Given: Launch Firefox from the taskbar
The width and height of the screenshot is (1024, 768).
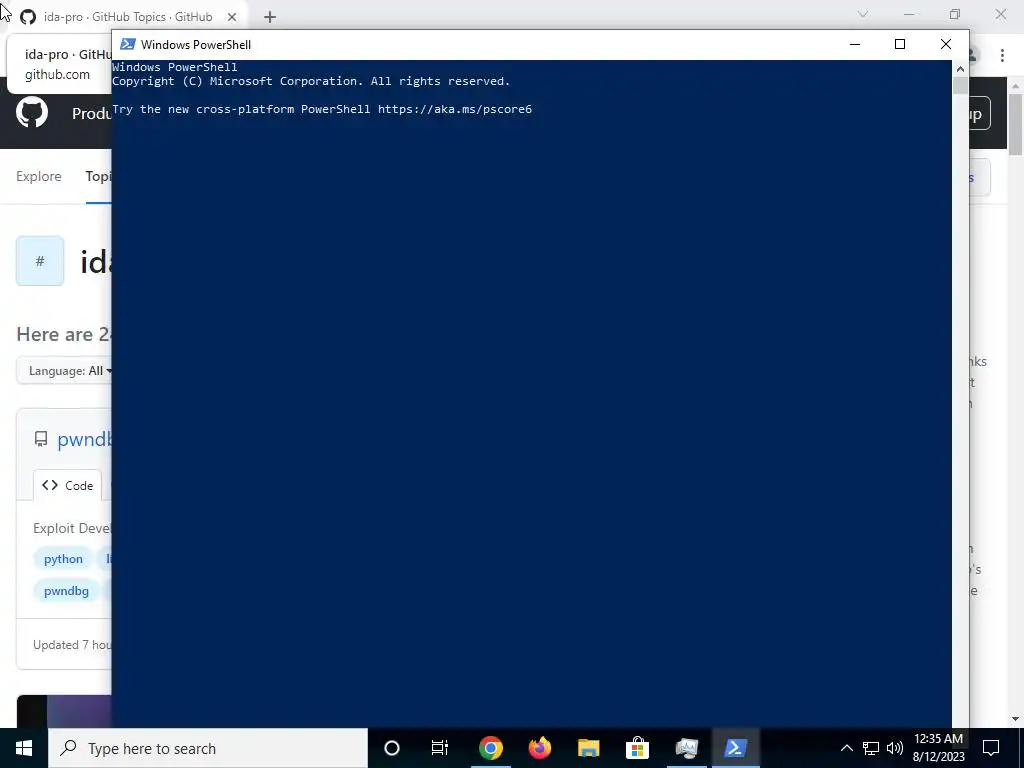Looking at the screenshot, I should click(539, 748).
